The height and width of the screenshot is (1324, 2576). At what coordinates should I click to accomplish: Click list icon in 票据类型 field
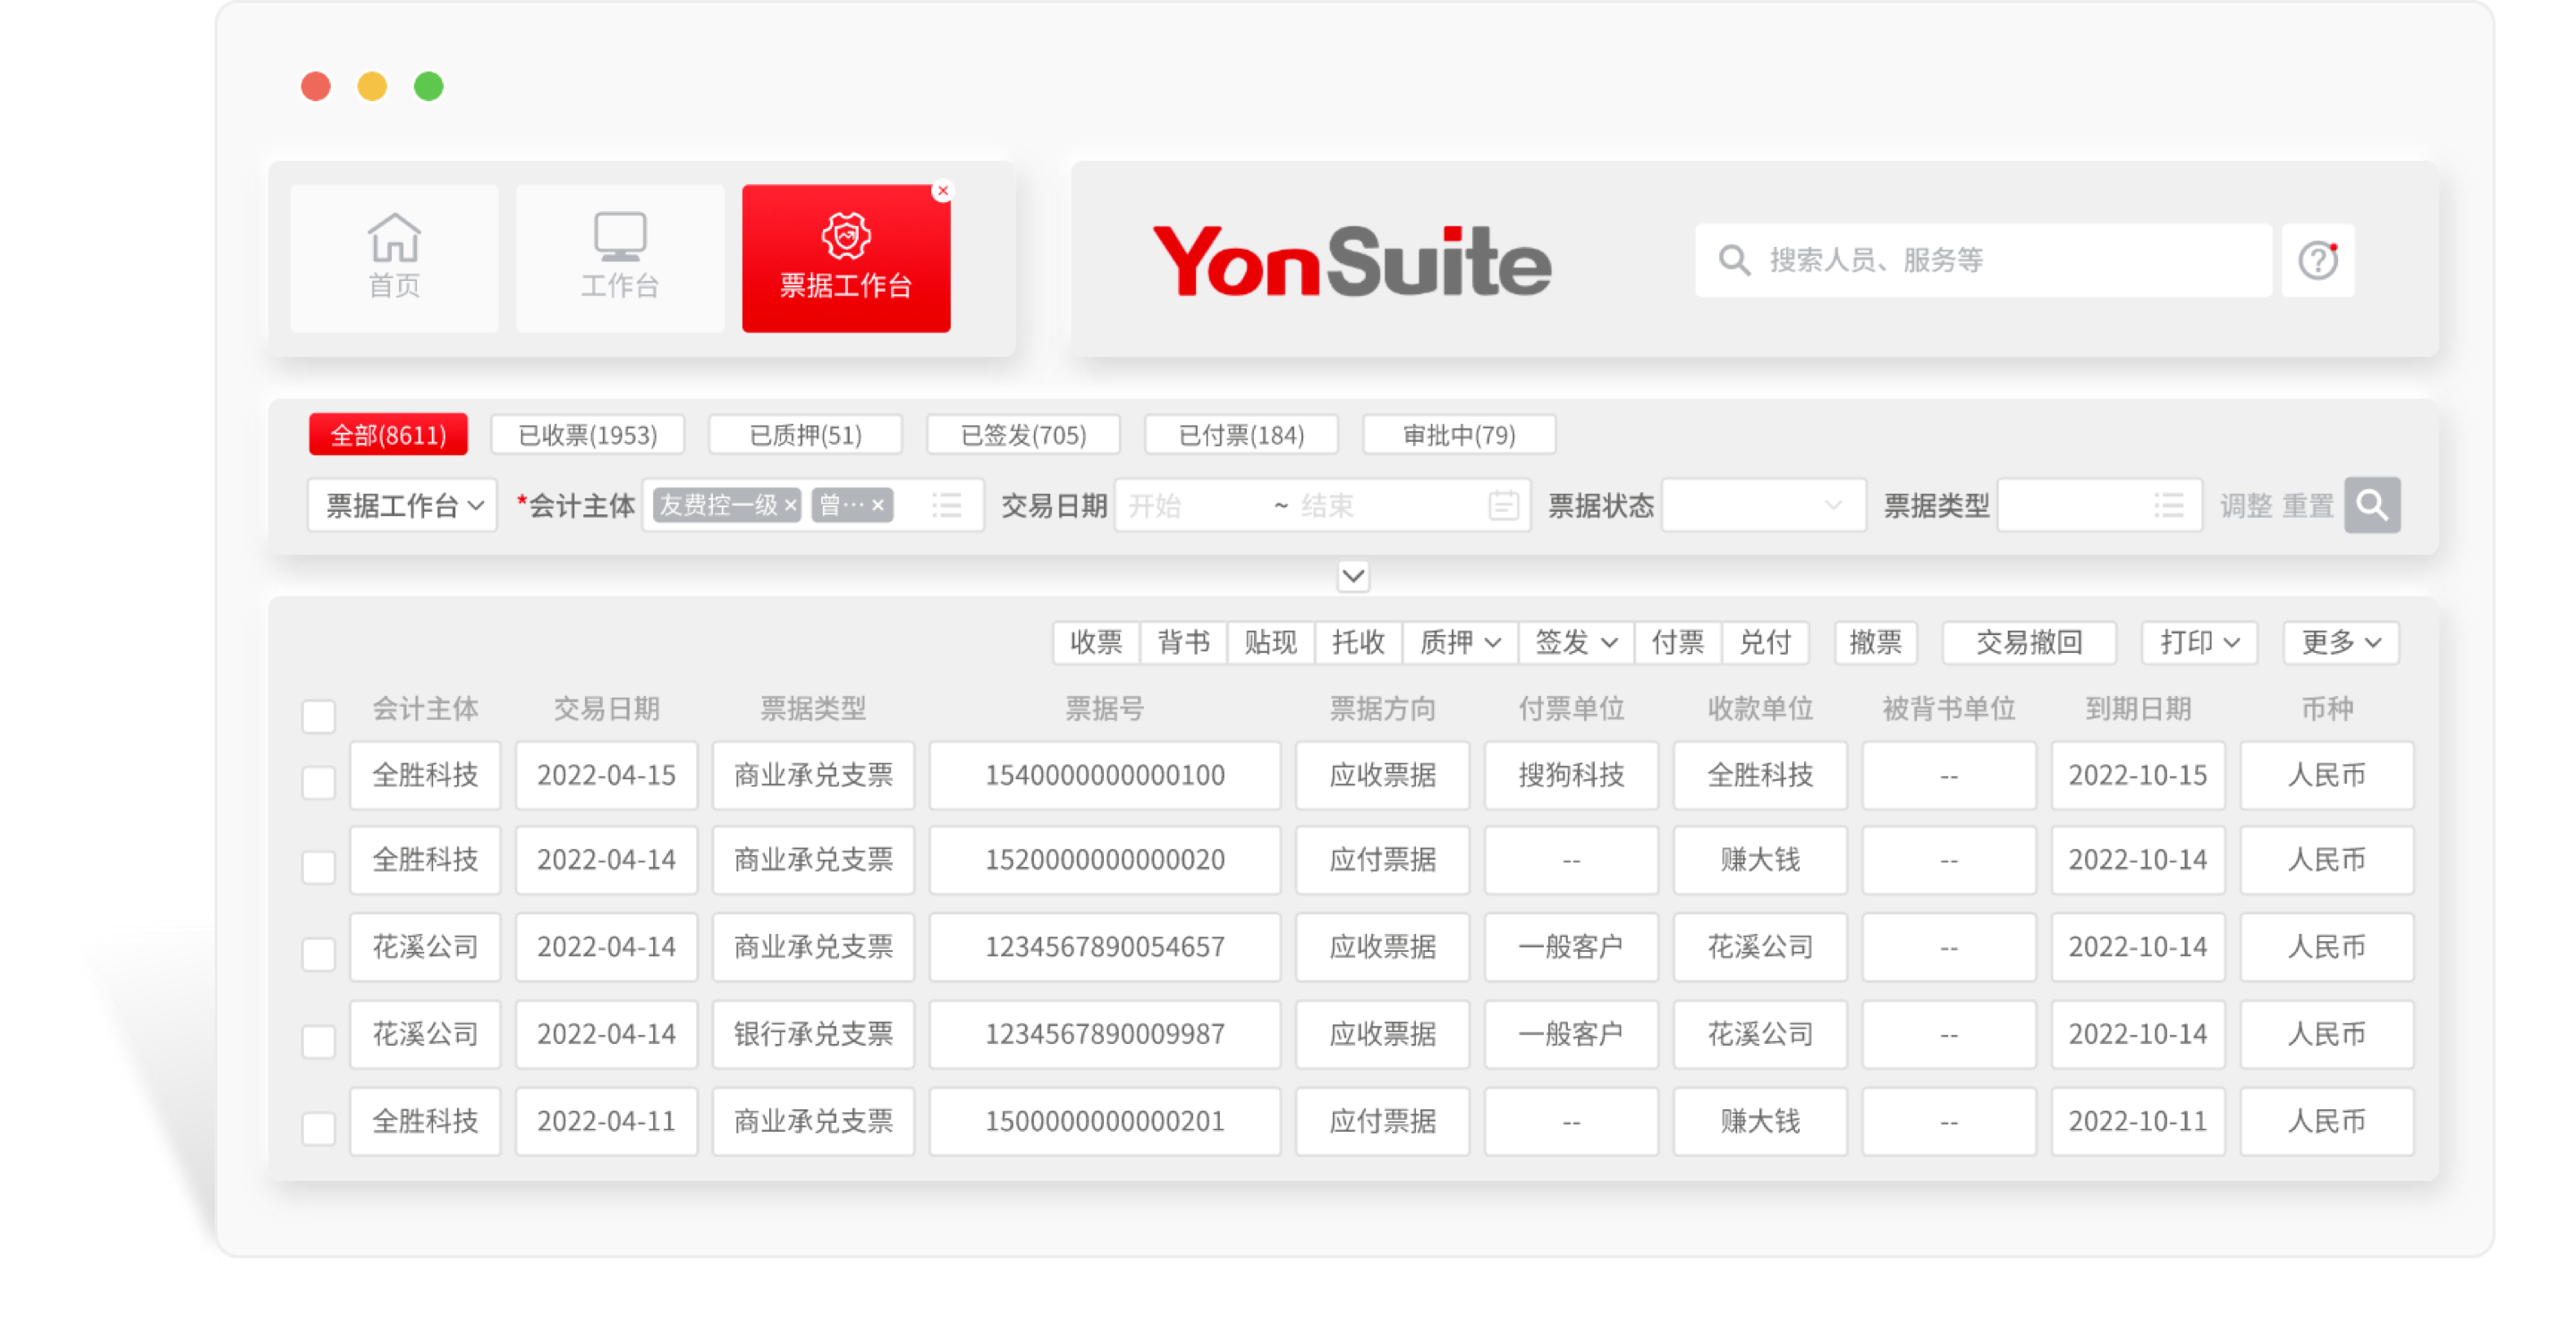[x=2168, y=505]
